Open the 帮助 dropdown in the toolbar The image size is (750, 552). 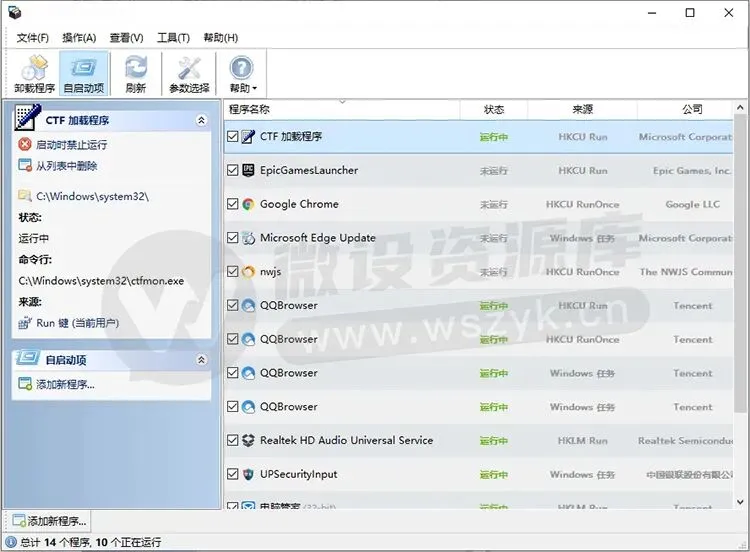tap(243, 74)
